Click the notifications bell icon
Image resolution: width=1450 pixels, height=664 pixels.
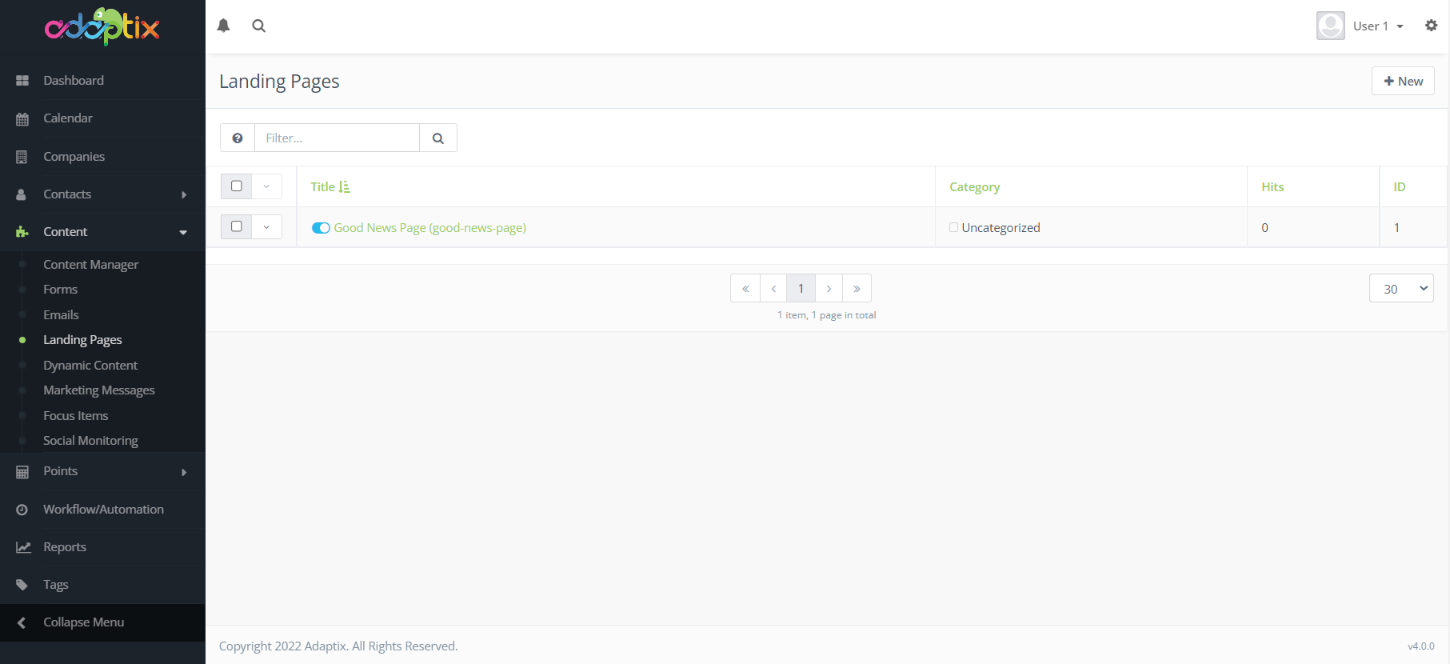coord(223,25)
